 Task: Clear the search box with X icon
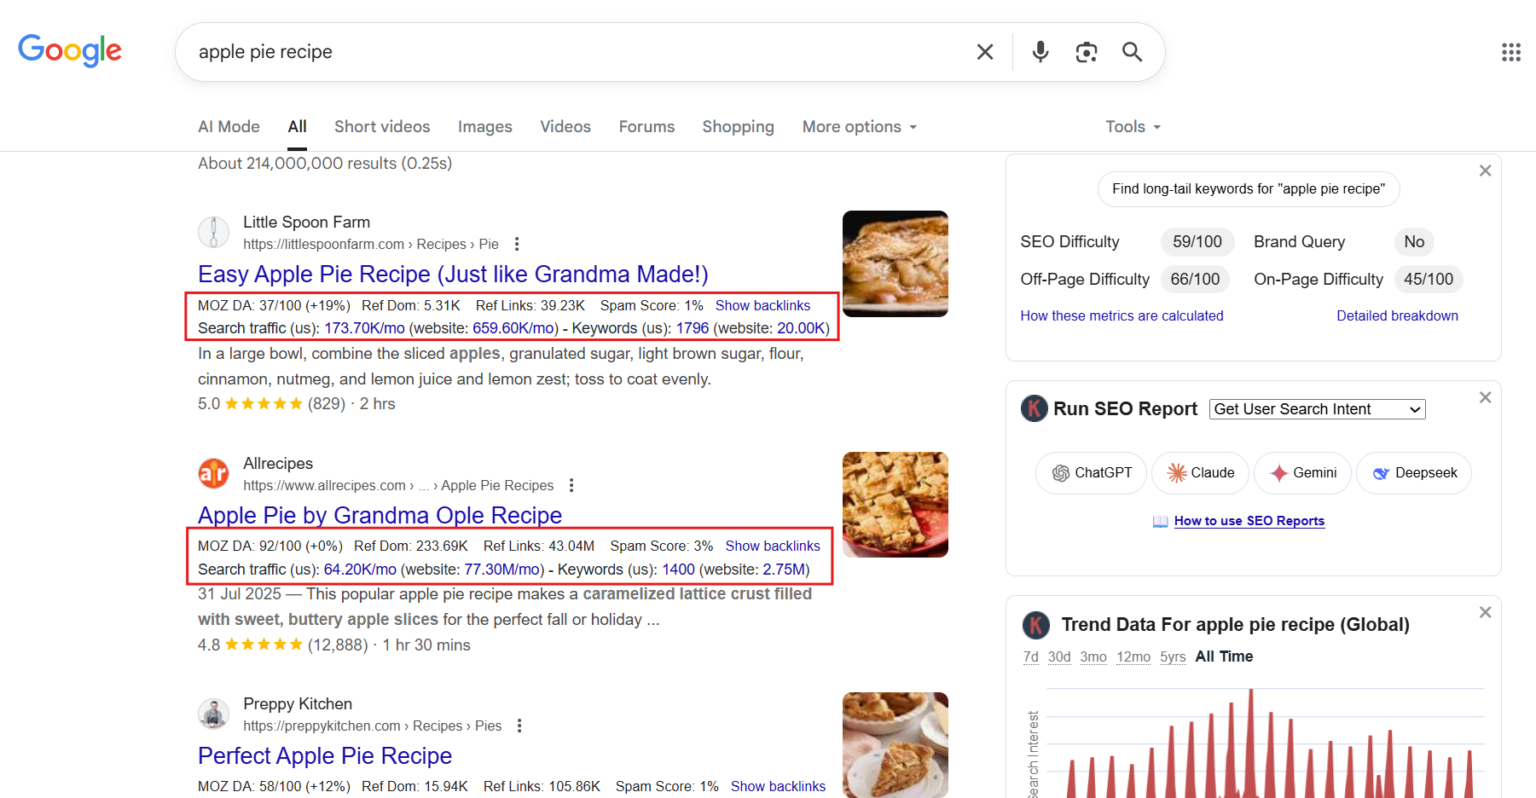(x=985, y=52)
